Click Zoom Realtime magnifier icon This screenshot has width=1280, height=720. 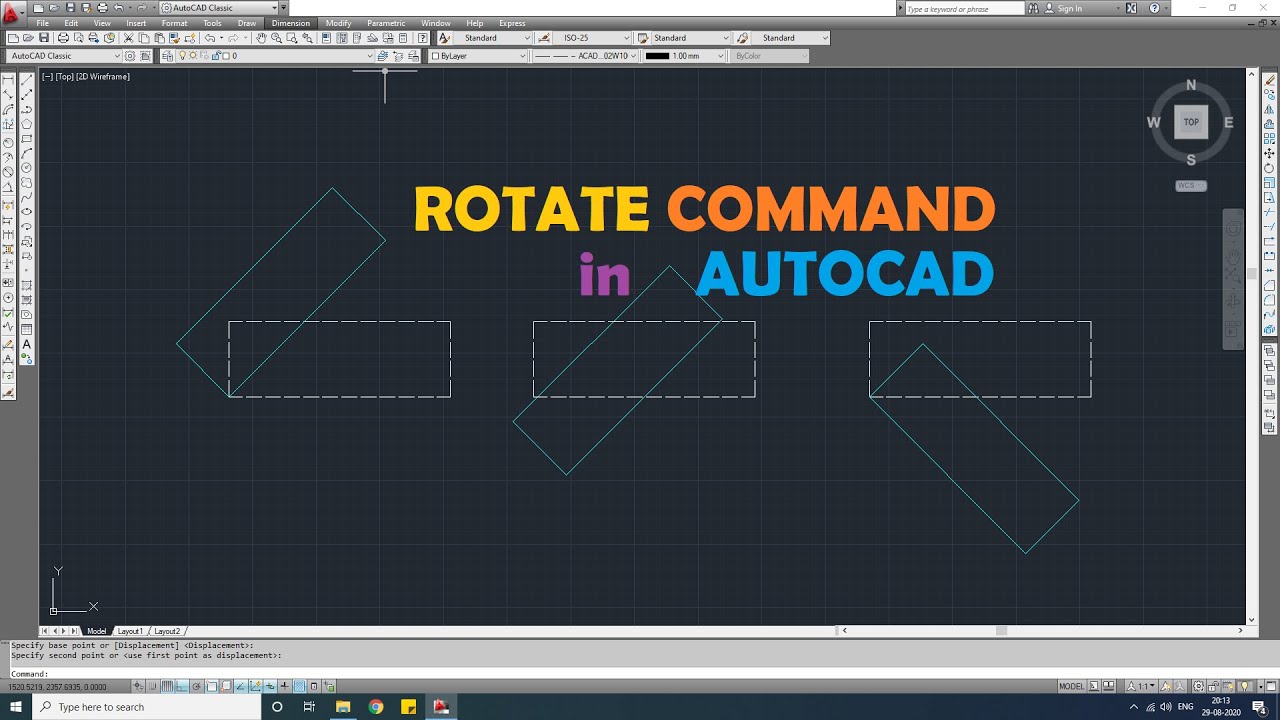tap(276, 38)
